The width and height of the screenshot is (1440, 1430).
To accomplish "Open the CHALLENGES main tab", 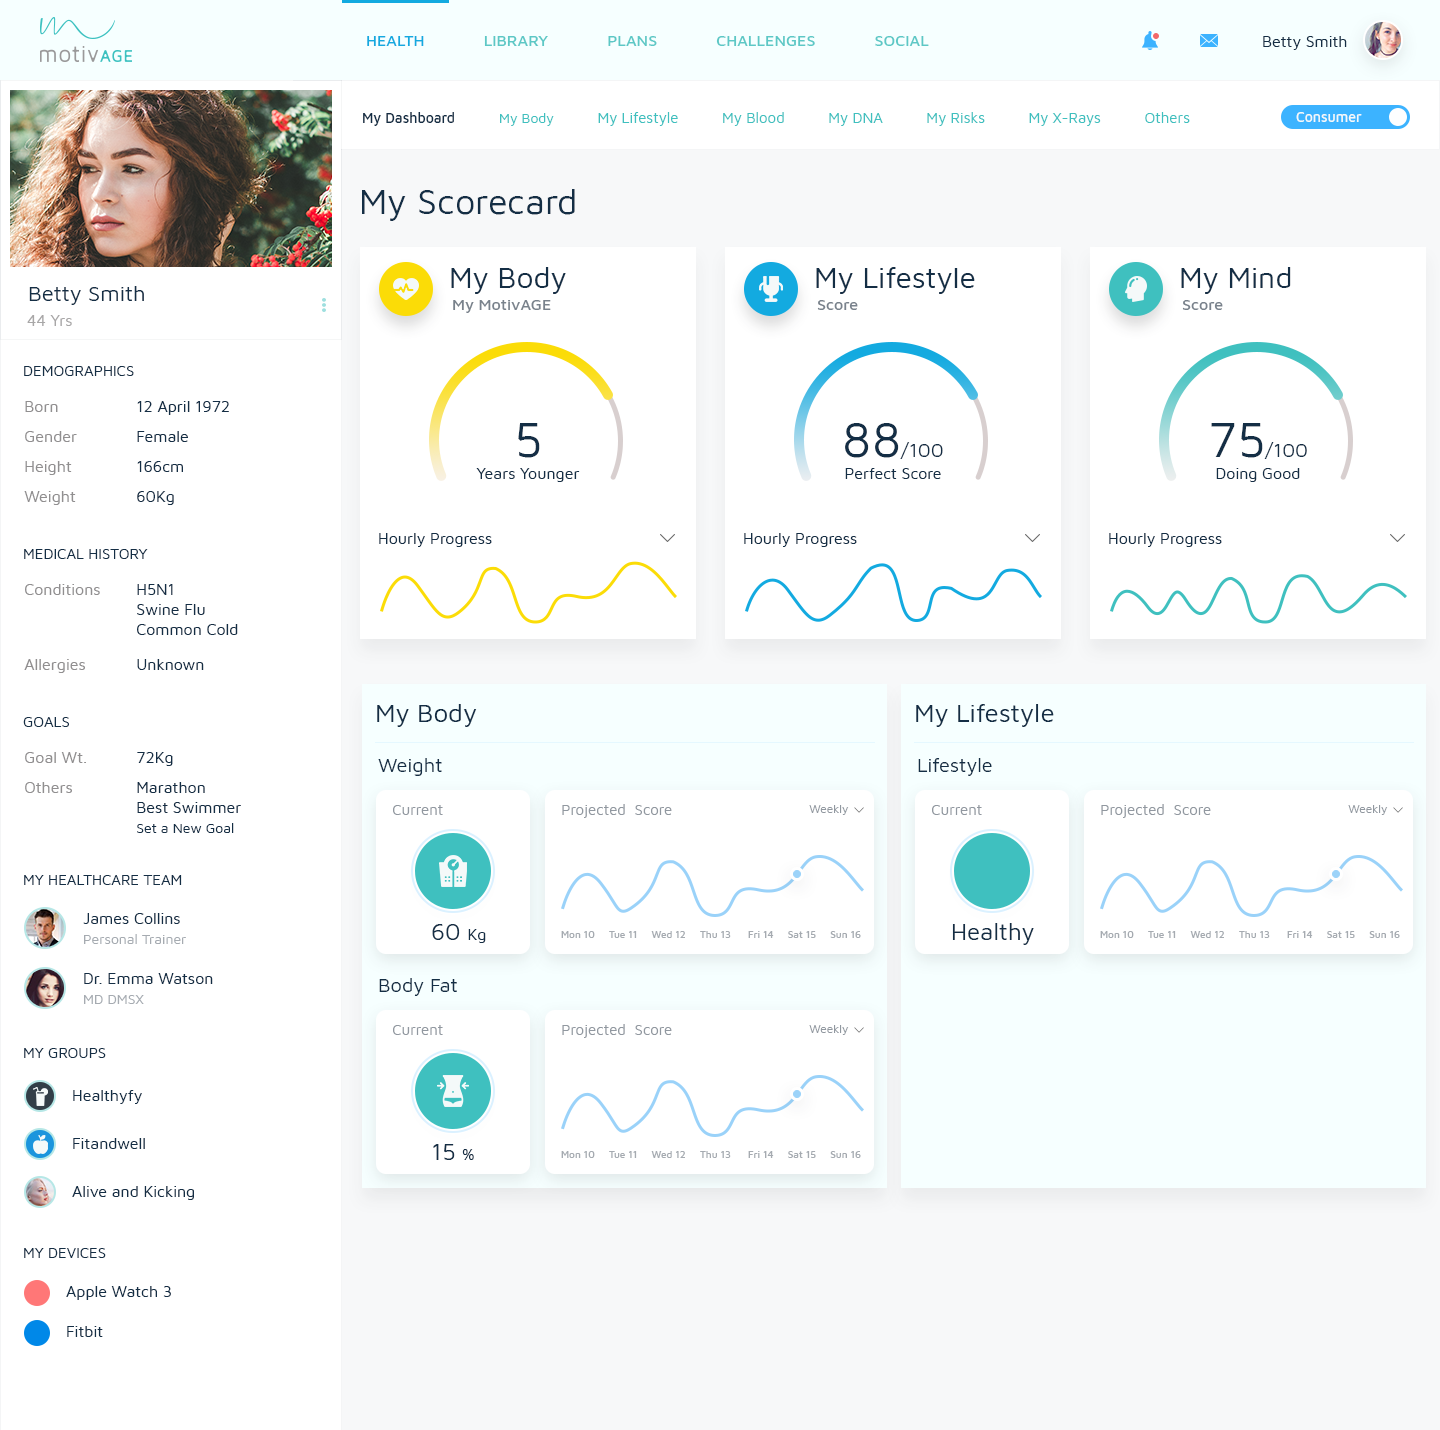I will click(766, 41).
